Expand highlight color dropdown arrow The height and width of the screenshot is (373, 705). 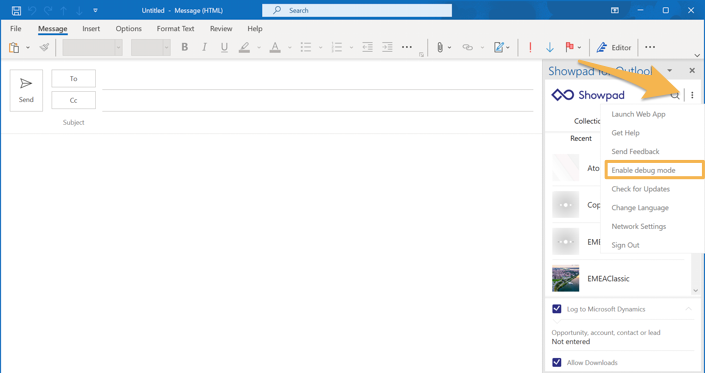pos(259,48)
